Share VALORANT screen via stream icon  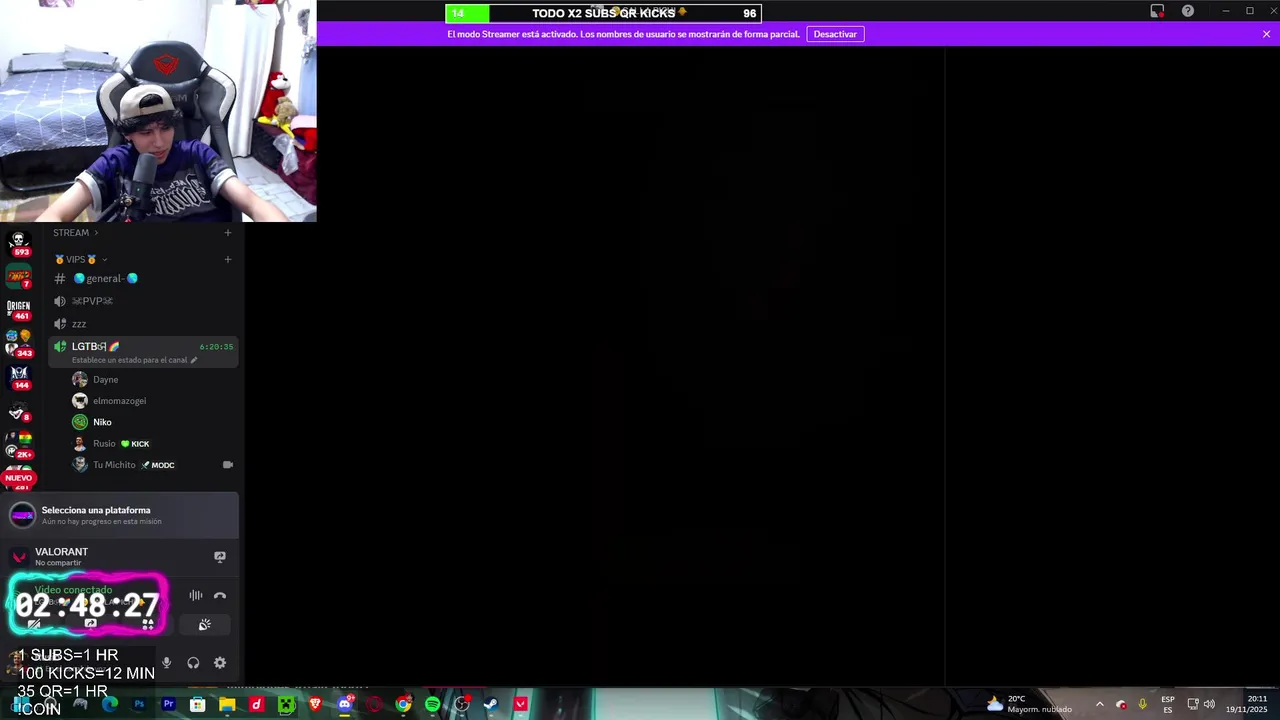[220, 557]
